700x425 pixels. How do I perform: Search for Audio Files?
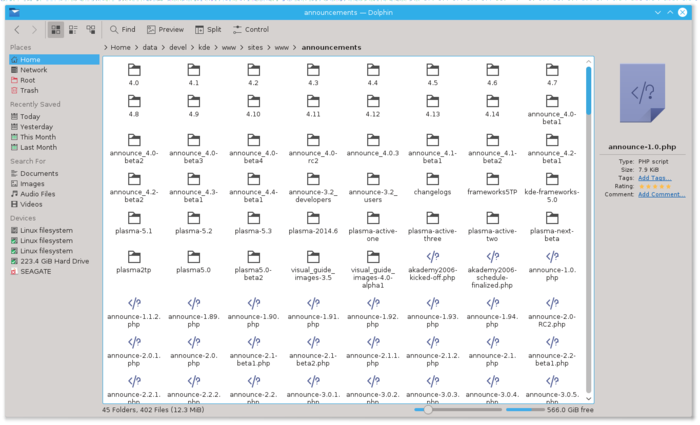[54, 194]
